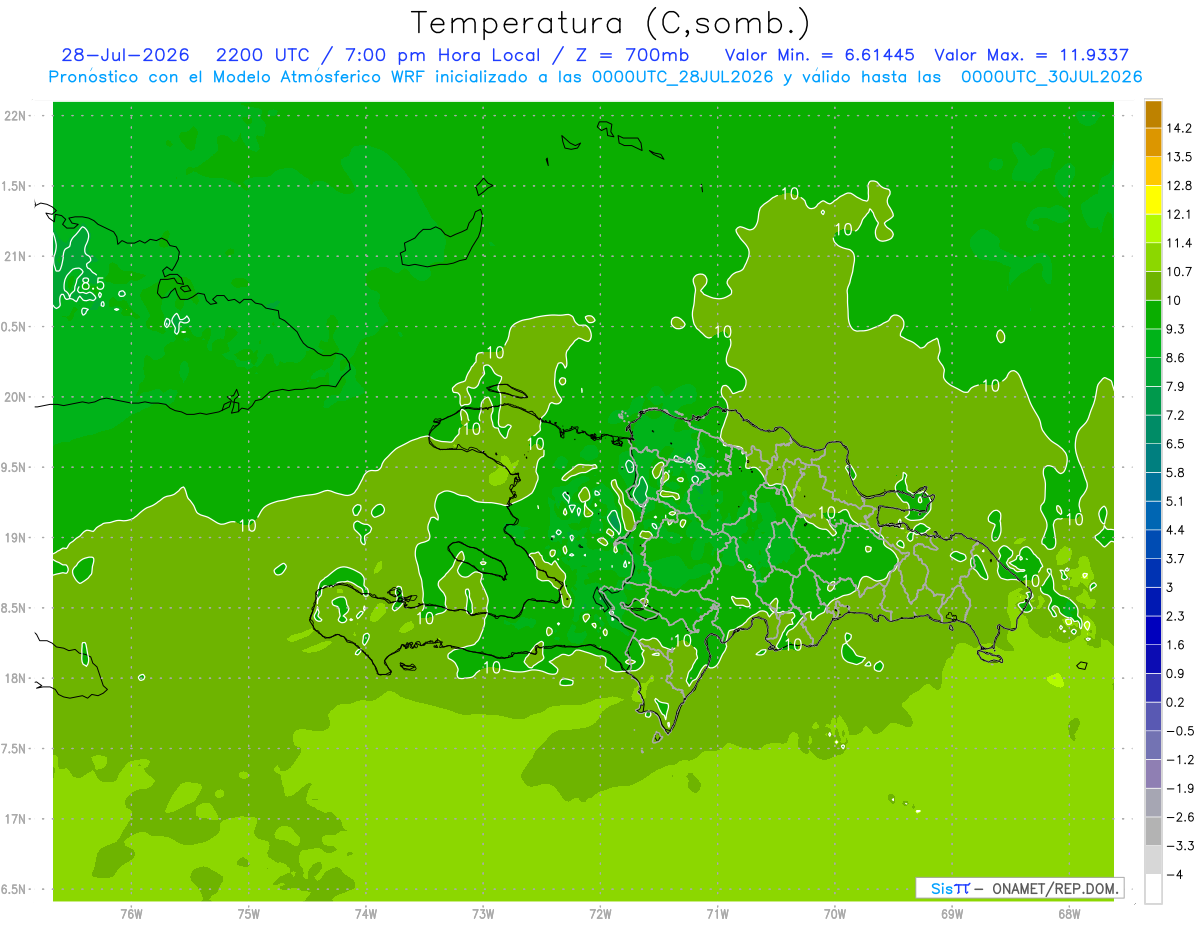Click the "3.7" colorbar scale value

click(1175, 558)
